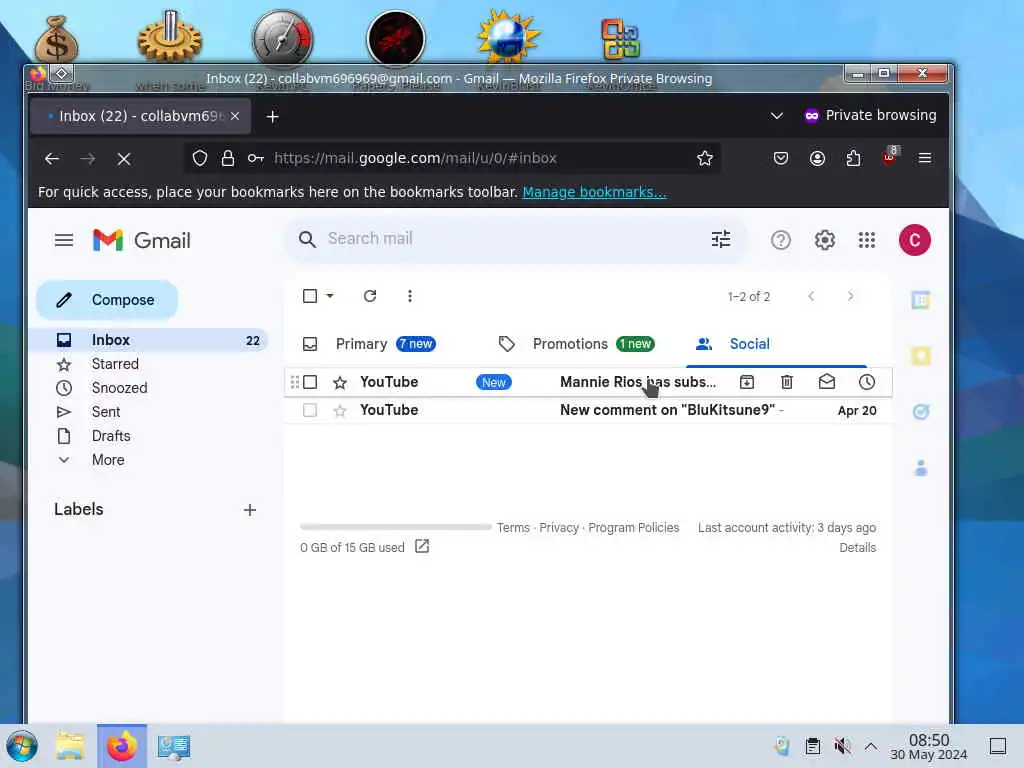
Task: Compose a new email
Action: coord(107,300)
